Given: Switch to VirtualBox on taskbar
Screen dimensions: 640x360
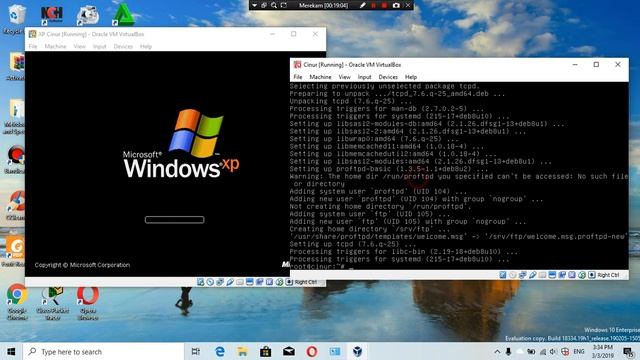Looking at the screenshot, I should (358, 351).
